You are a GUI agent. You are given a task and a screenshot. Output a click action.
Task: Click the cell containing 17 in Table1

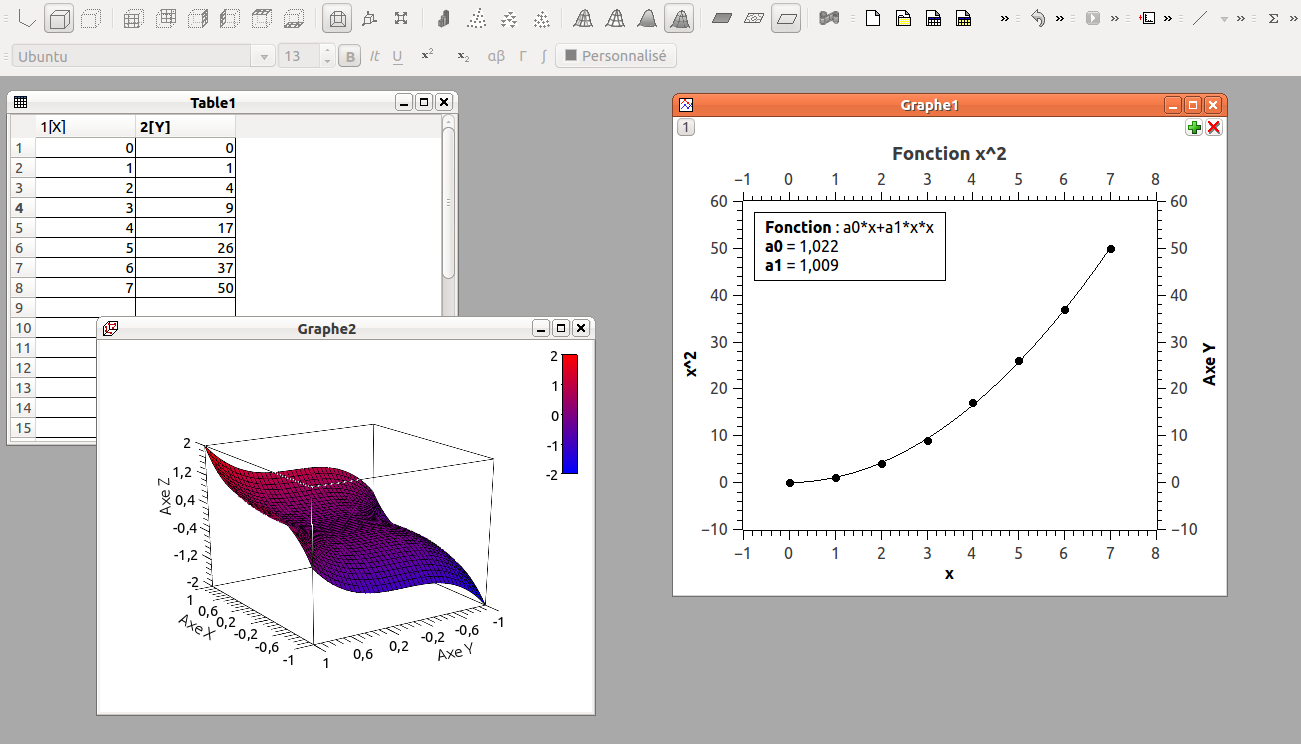tap(185, 228)
